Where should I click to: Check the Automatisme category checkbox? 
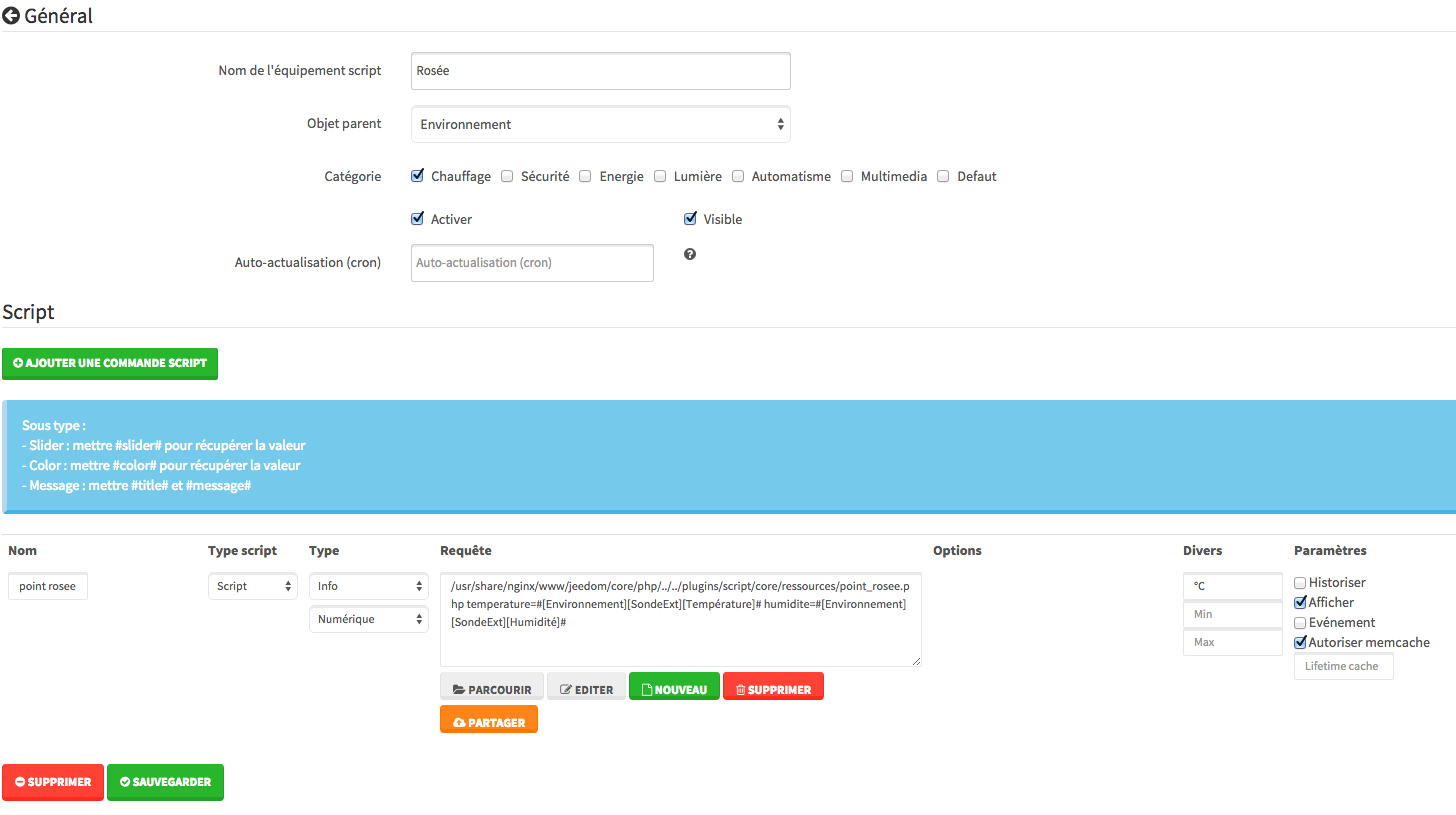[738, 176]
